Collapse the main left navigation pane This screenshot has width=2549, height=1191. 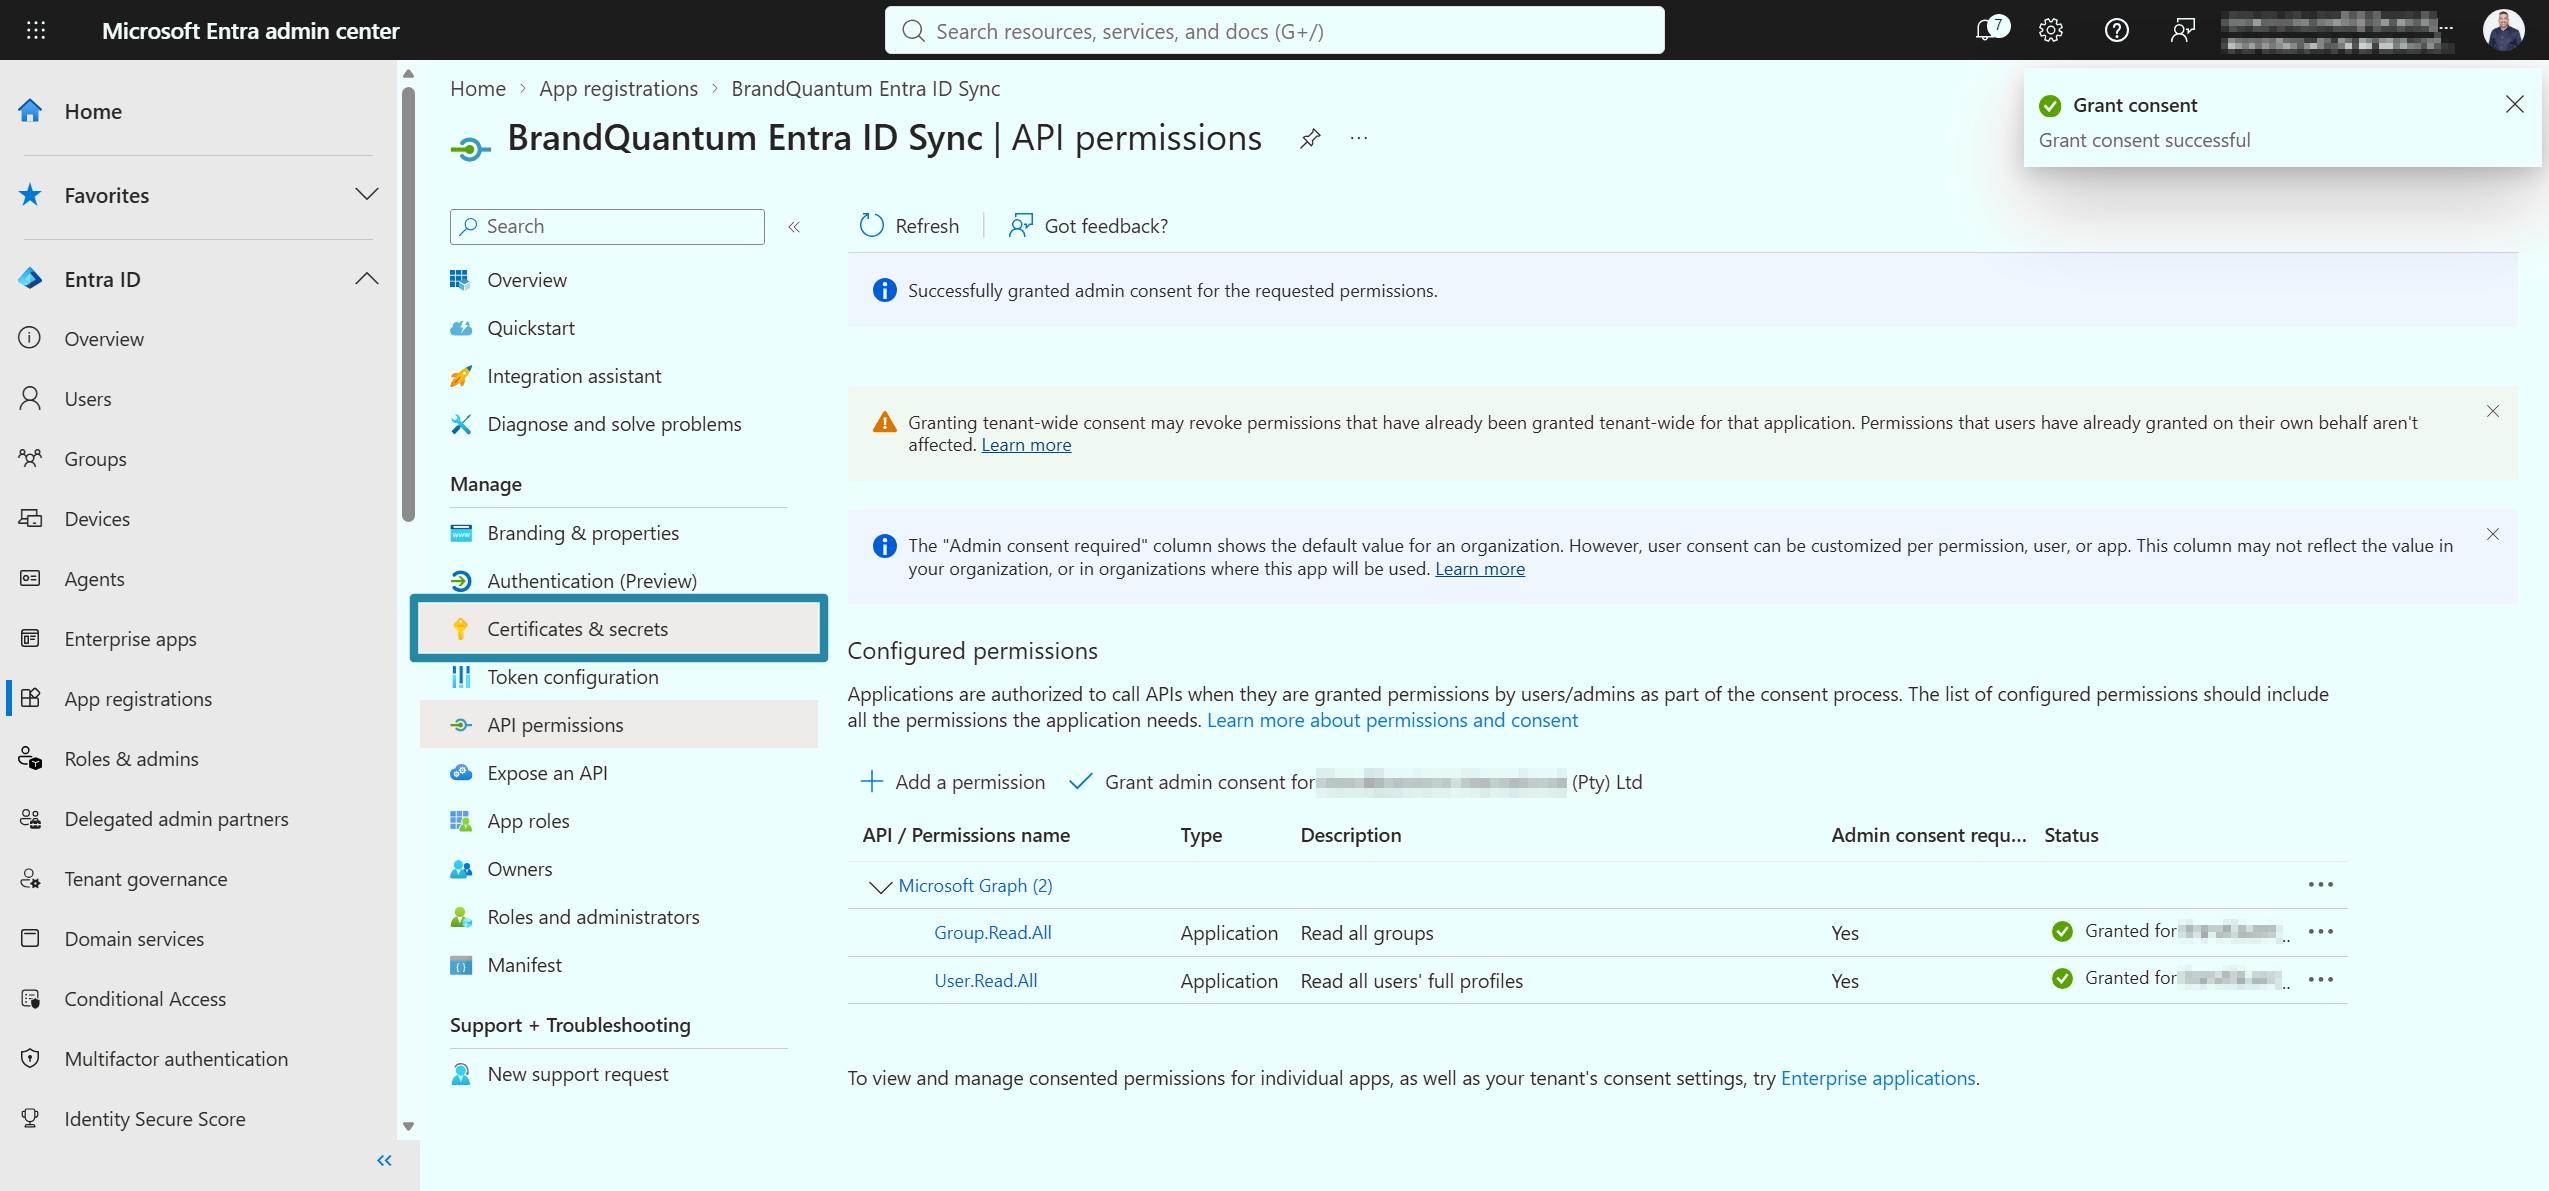click(384, 1160)
